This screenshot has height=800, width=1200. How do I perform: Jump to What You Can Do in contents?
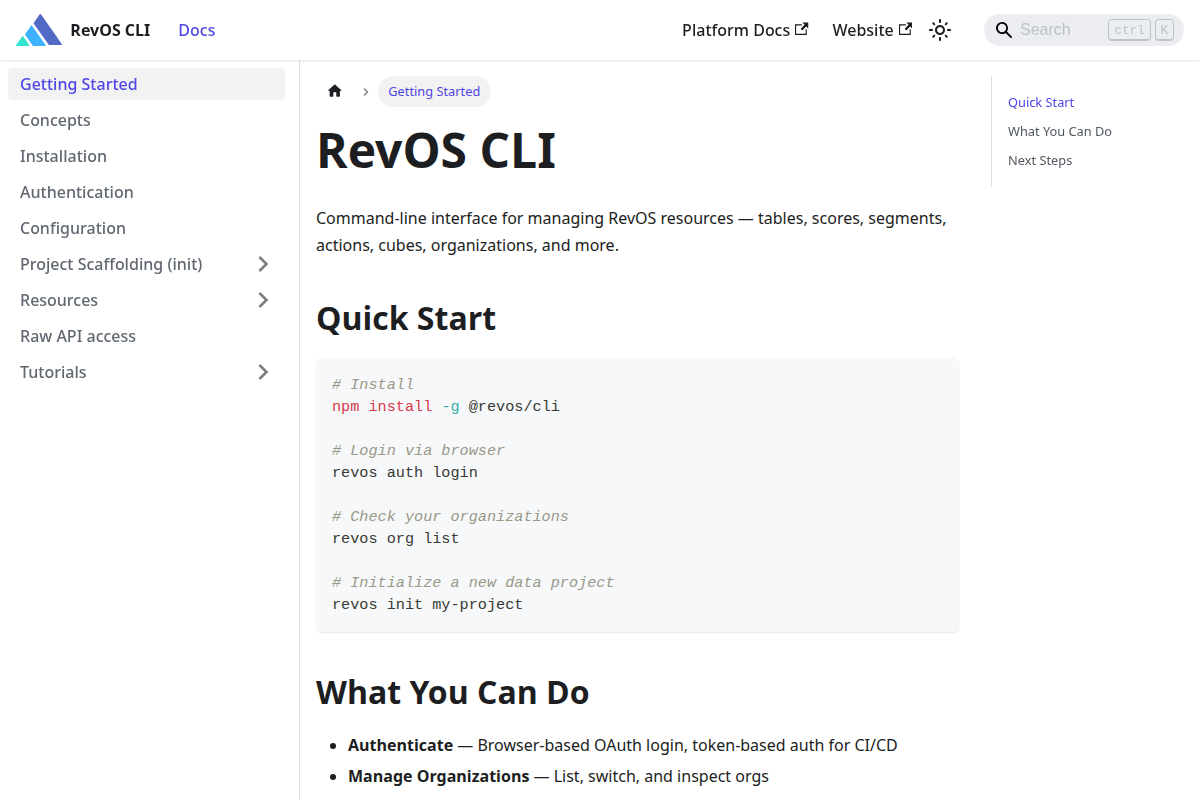pyautogui.click(x=1060, y=131)
